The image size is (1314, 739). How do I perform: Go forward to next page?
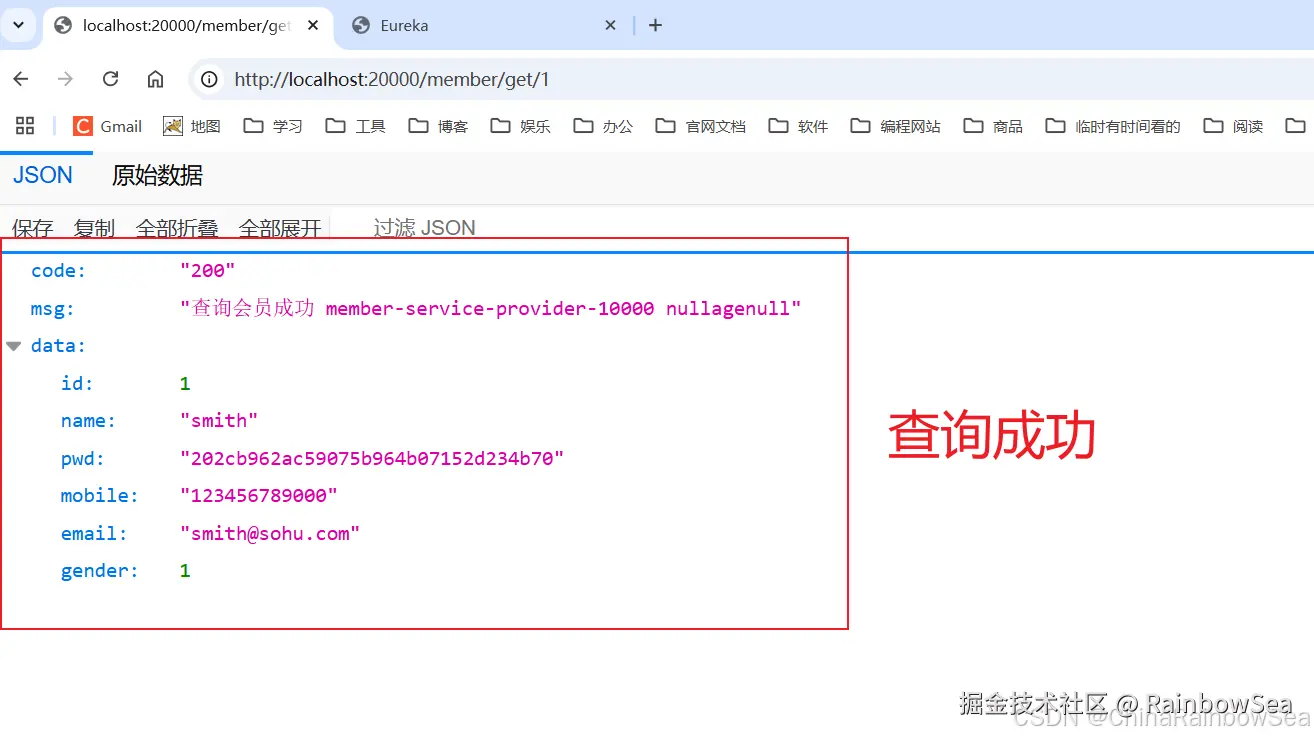pos(65,79)
